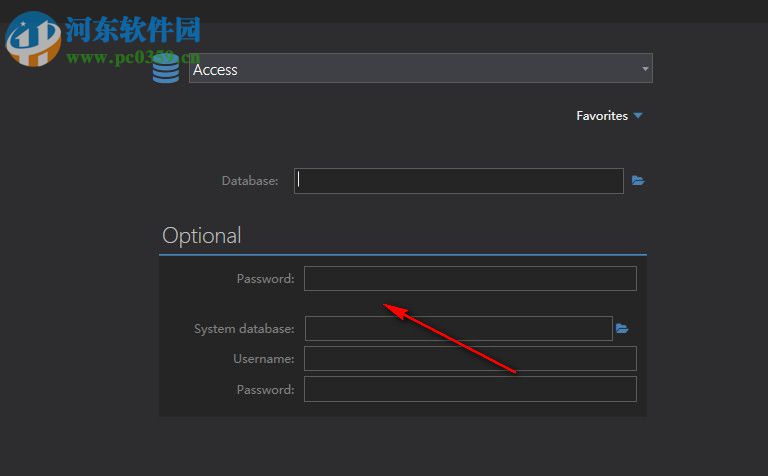Click the Optional section heading
768x476 pixels.
(201, 236)
